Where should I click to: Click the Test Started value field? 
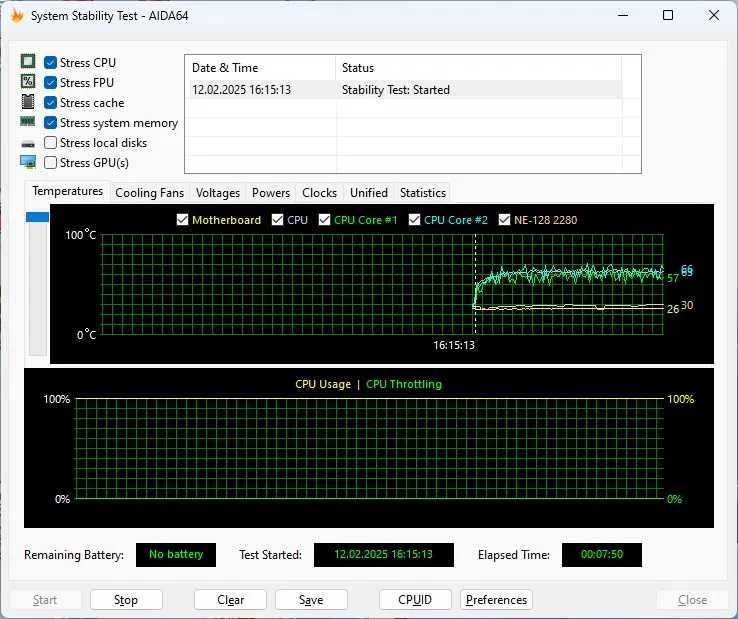(384, 555)
